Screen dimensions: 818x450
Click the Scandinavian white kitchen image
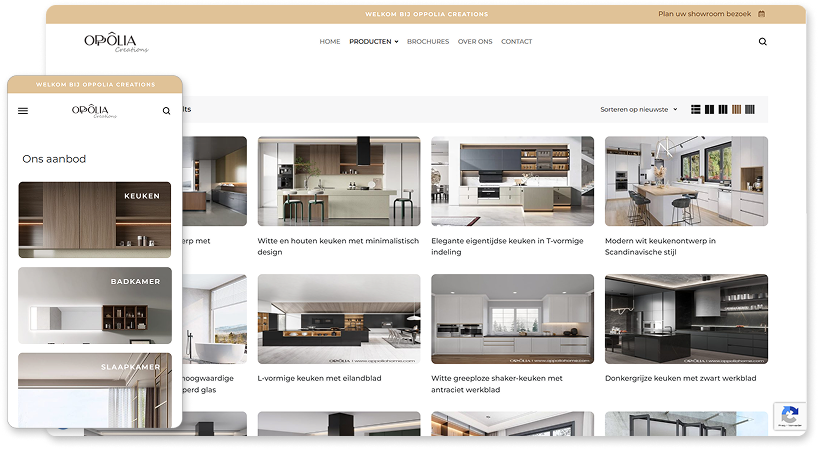point(686,181)
